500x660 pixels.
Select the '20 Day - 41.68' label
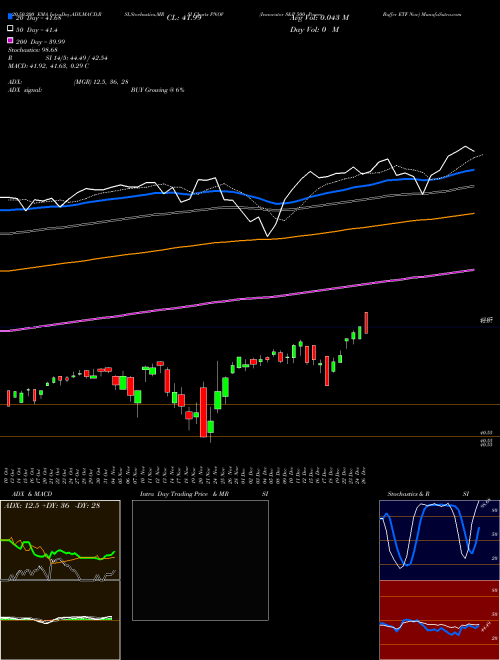[x=39, y=18]
